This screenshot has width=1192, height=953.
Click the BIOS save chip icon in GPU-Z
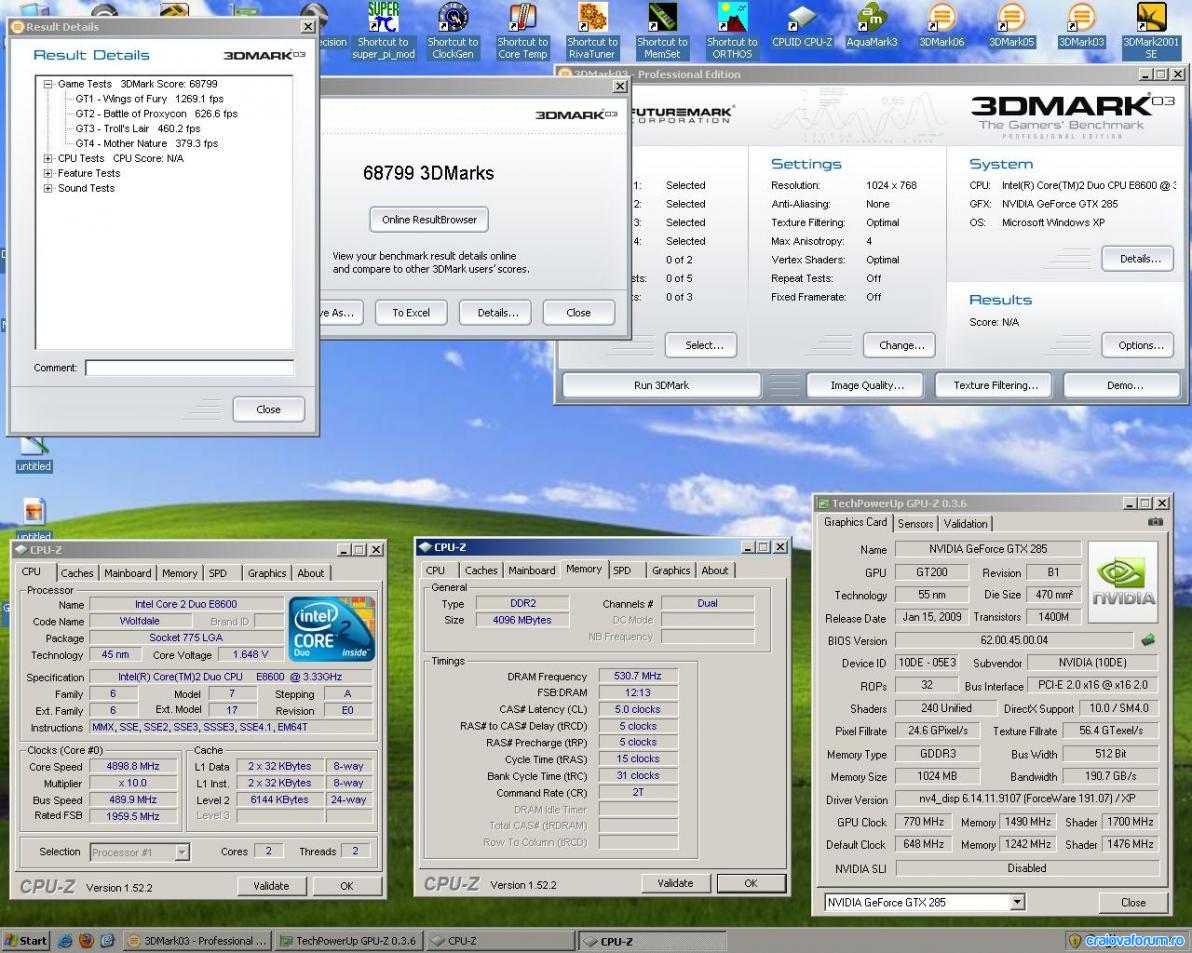[1148, 640]
